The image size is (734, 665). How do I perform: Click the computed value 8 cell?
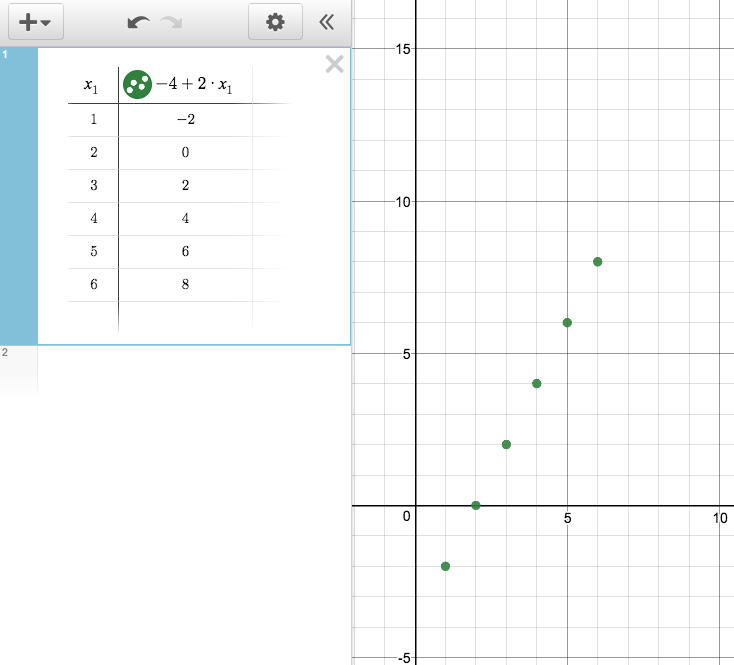click(x=186, y=285)
